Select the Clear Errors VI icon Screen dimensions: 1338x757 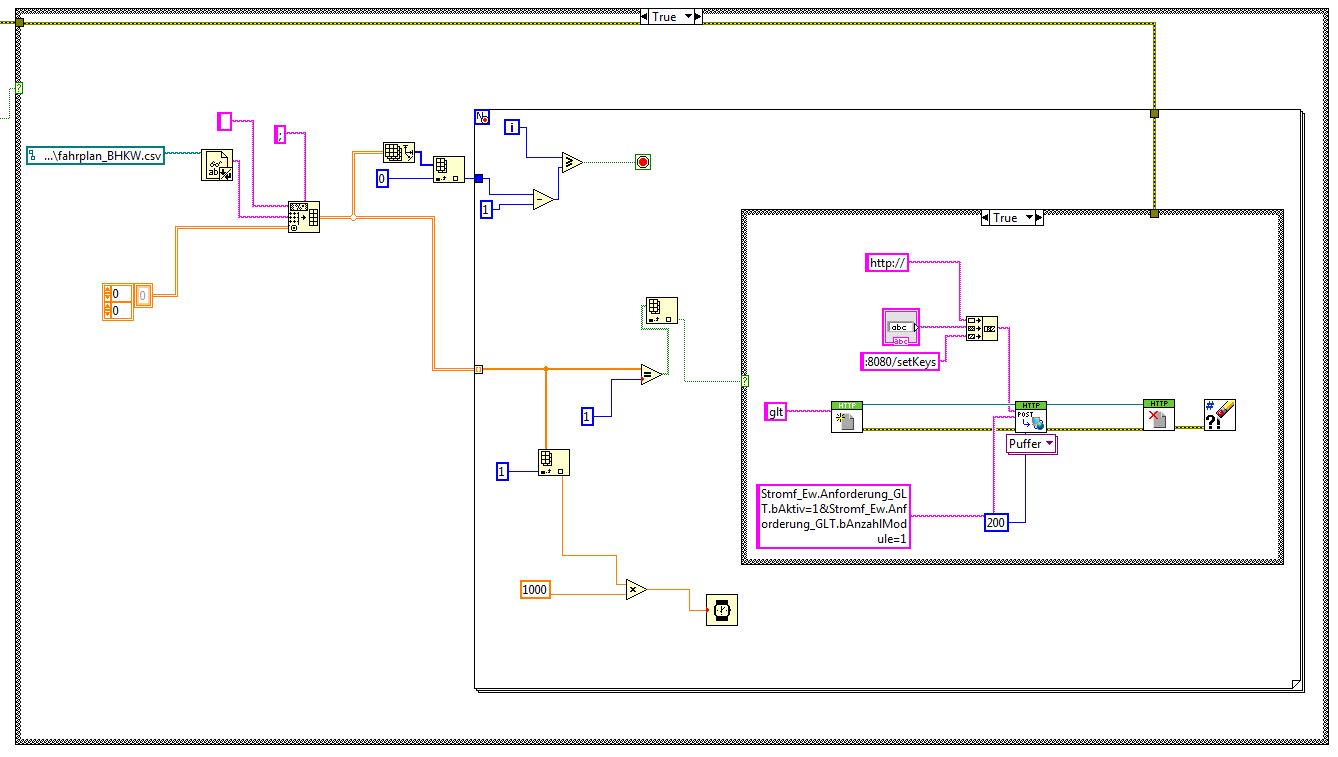click(x=1220, y=415)
